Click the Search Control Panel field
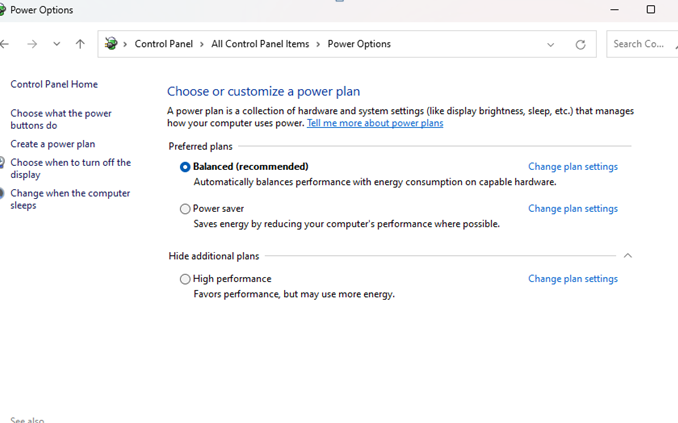The width and height of the screenshot is (678, 423). point(640,44)
